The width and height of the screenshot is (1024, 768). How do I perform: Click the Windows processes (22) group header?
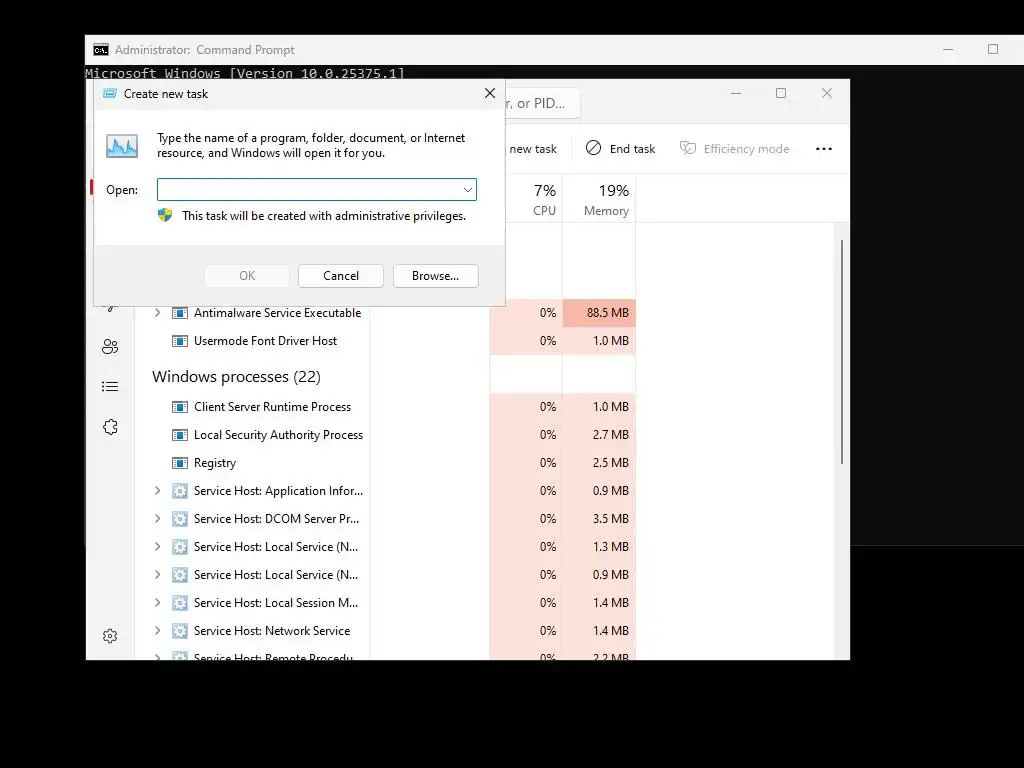click(x=236, y=377)
